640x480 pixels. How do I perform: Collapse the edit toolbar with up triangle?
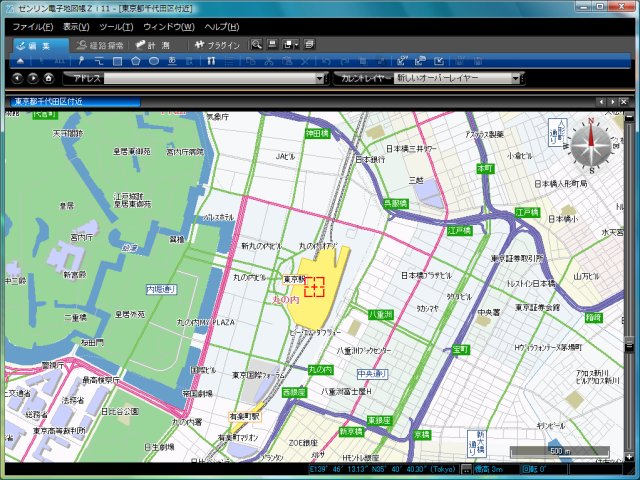point(20,61)
